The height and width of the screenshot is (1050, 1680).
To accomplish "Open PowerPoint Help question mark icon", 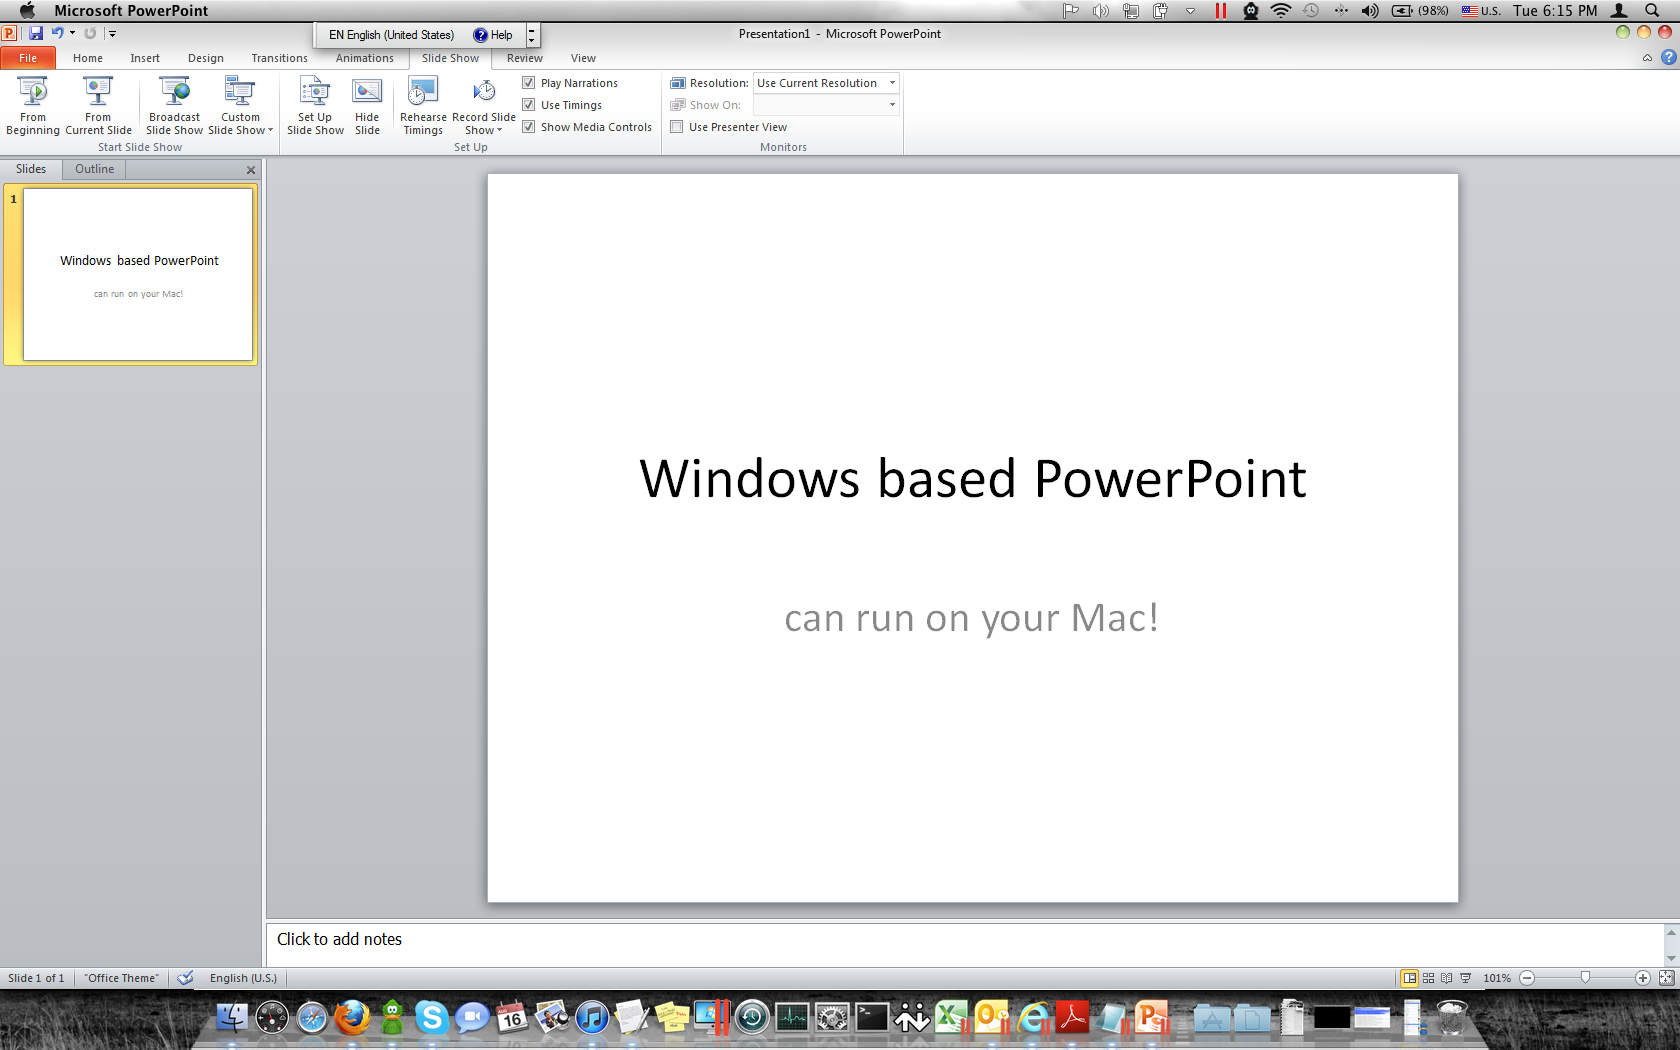I will (x=1668, y=58).
